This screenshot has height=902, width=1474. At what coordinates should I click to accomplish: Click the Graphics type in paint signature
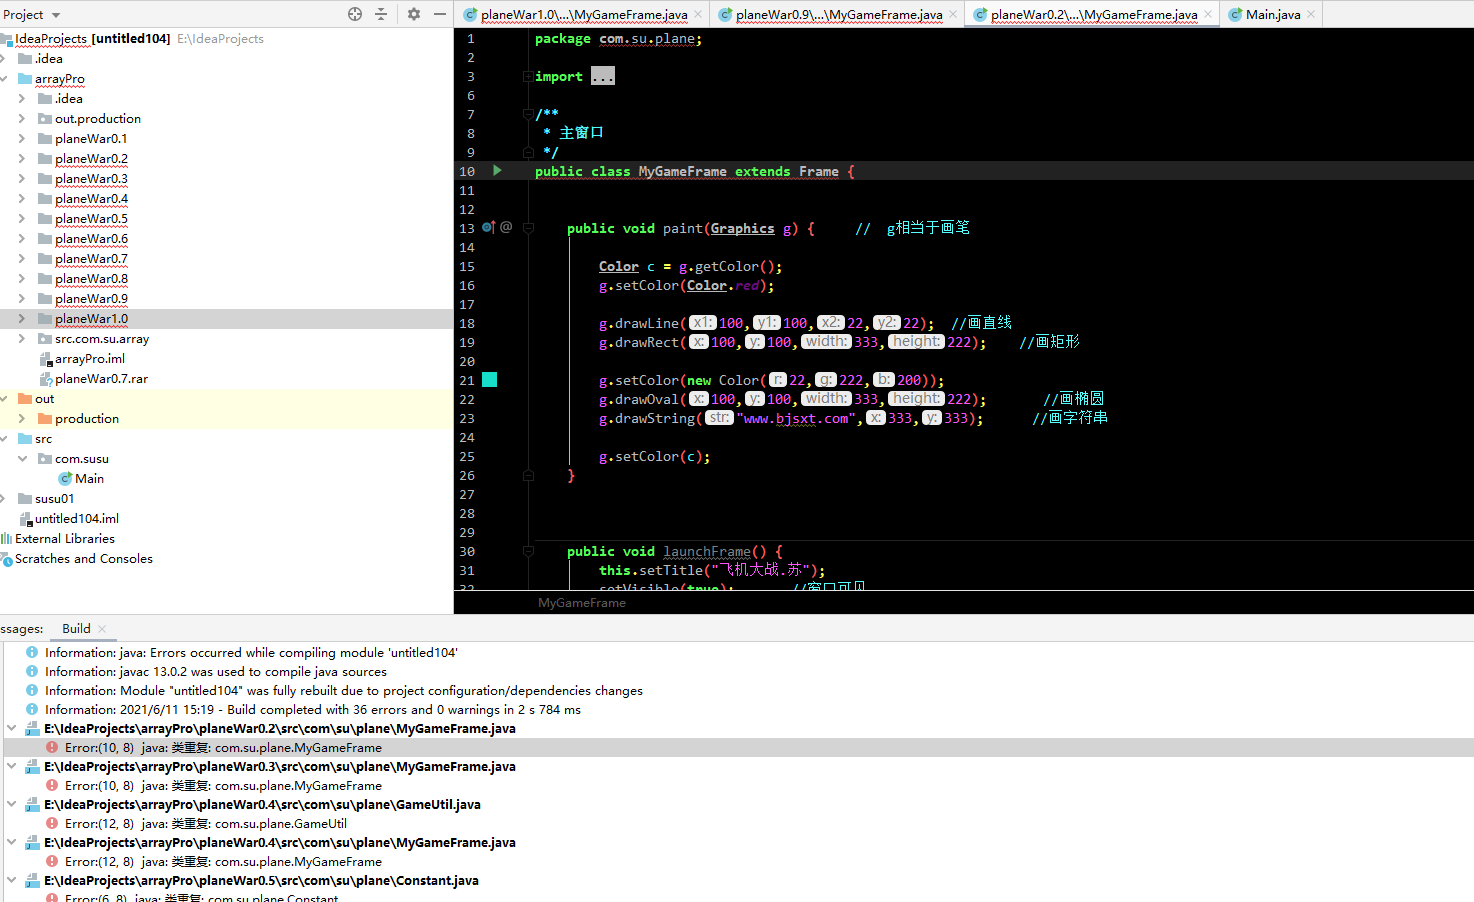pos(742,229)
